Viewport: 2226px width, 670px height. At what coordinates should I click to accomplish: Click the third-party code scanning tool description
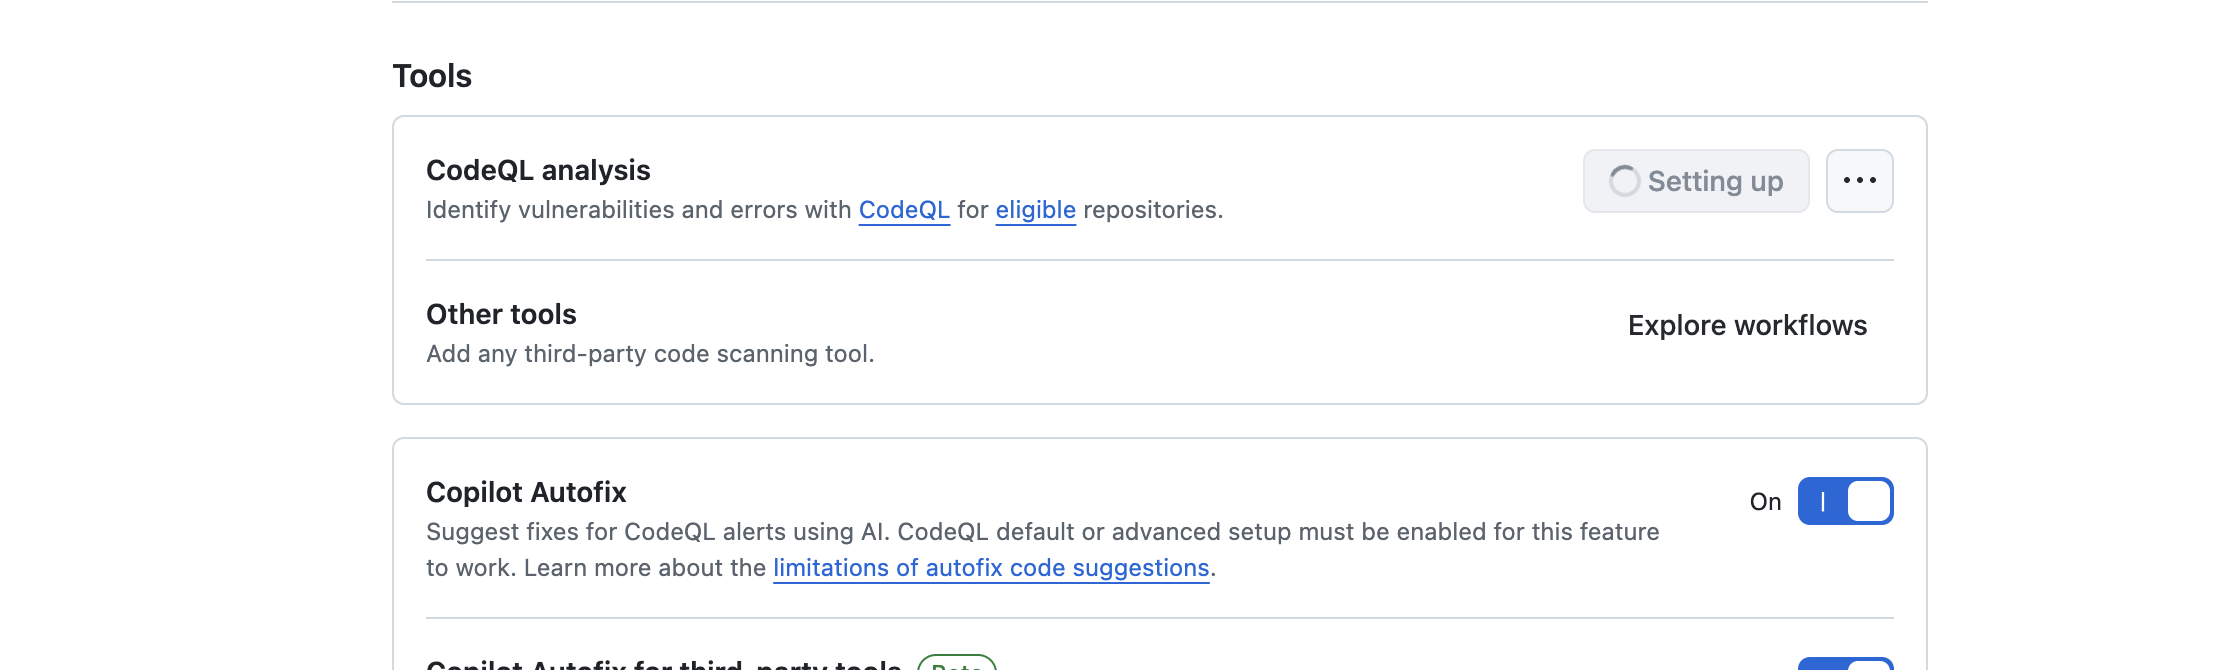[650, 354]
